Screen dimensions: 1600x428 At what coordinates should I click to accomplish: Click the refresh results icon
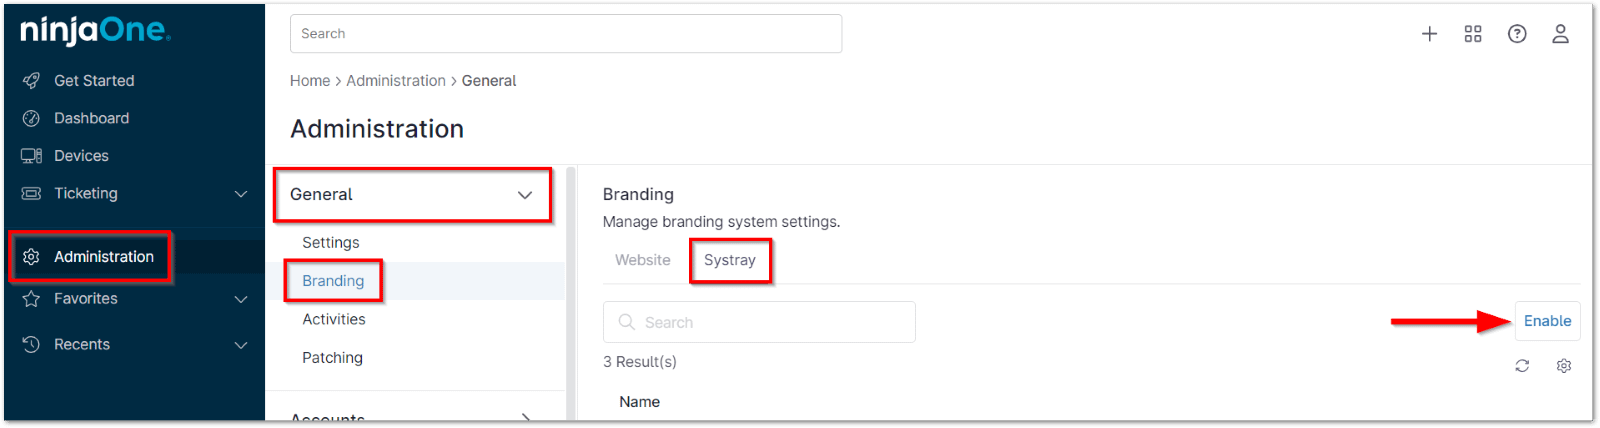coord(1522,366)
